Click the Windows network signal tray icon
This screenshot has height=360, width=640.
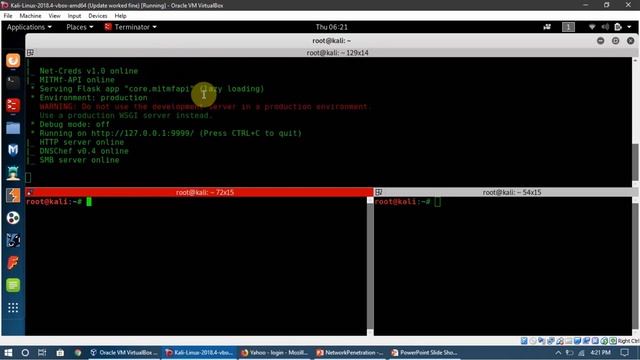[581, 353]
